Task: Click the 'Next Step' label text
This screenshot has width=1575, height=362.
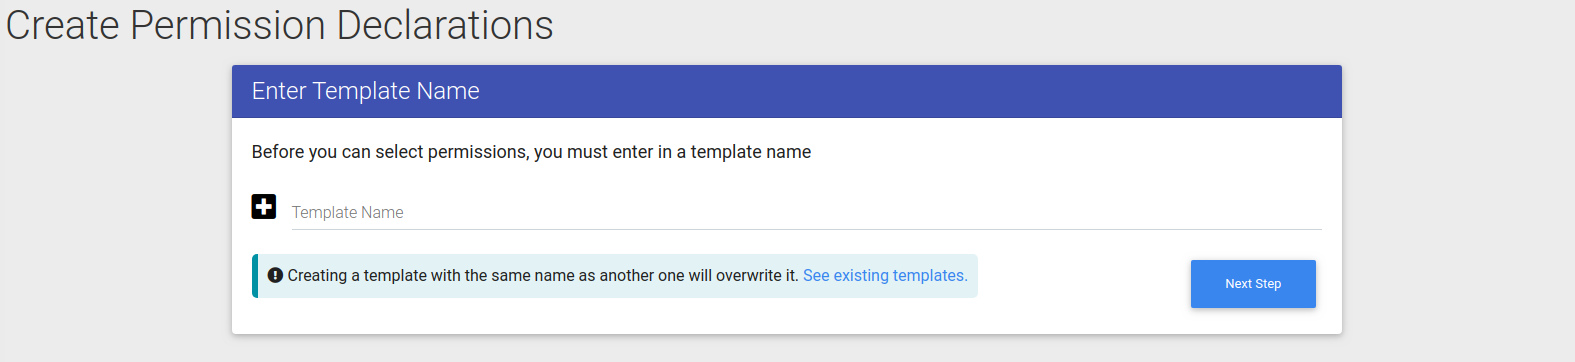Action: coord(1253,284)
